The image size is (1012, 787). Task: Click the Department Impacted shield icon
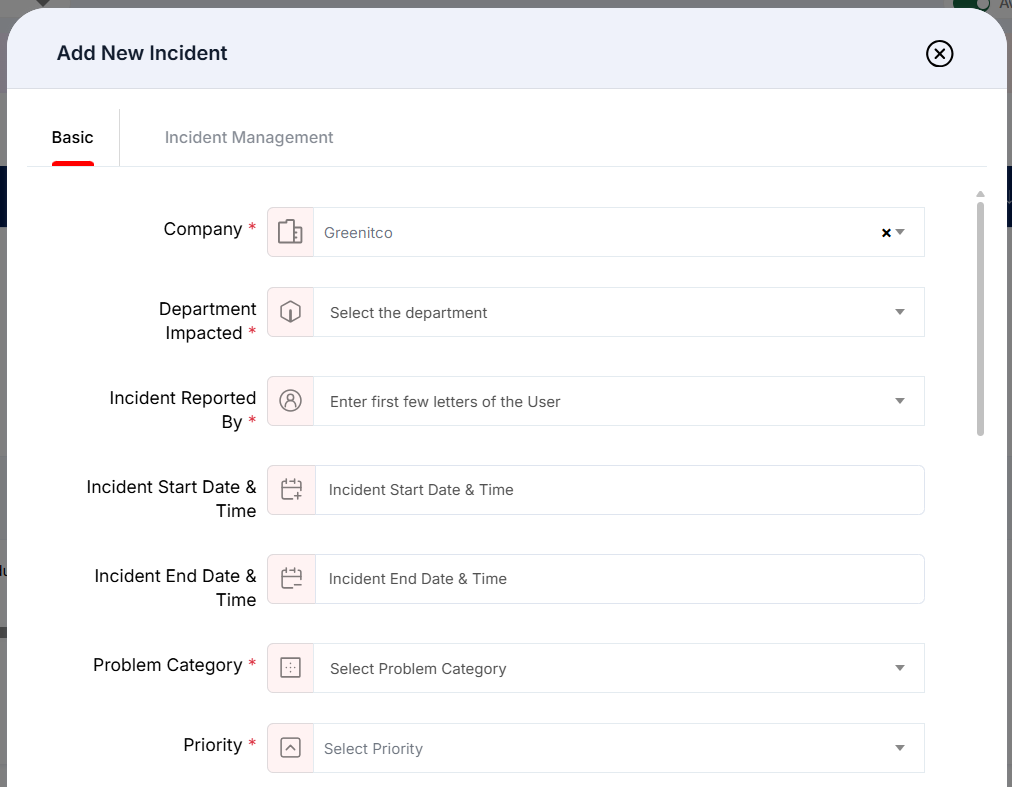click(x=290, y=312)
